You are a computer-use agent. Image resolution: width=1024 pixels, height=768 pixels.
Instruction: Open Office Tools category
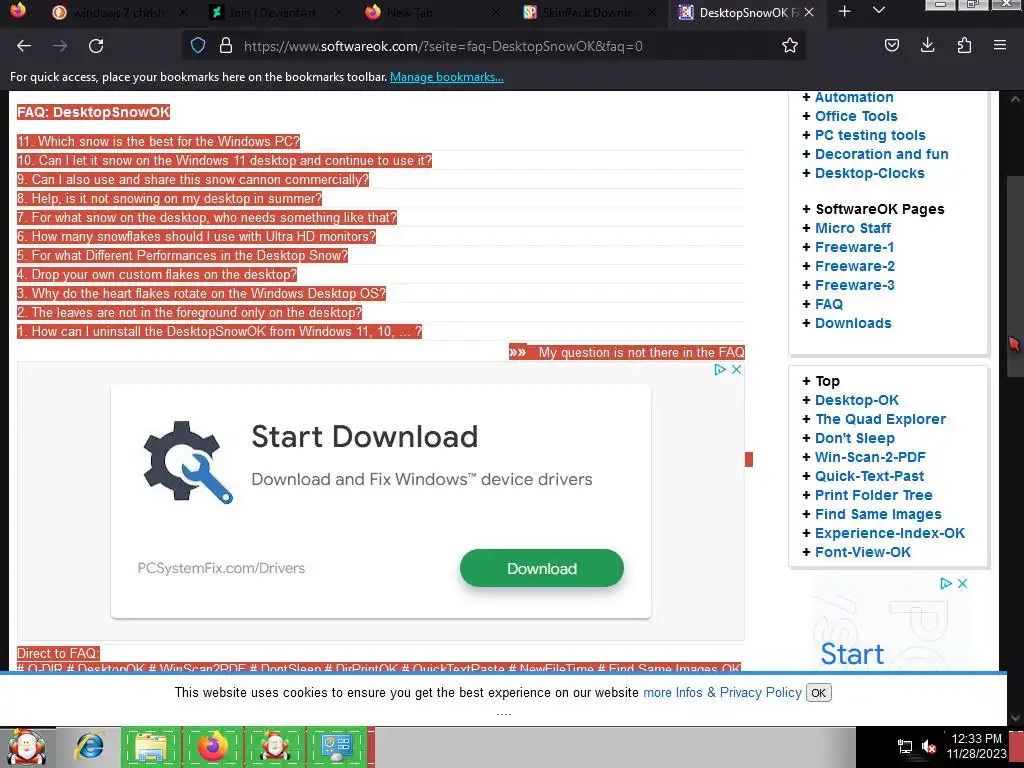point(856,116)
